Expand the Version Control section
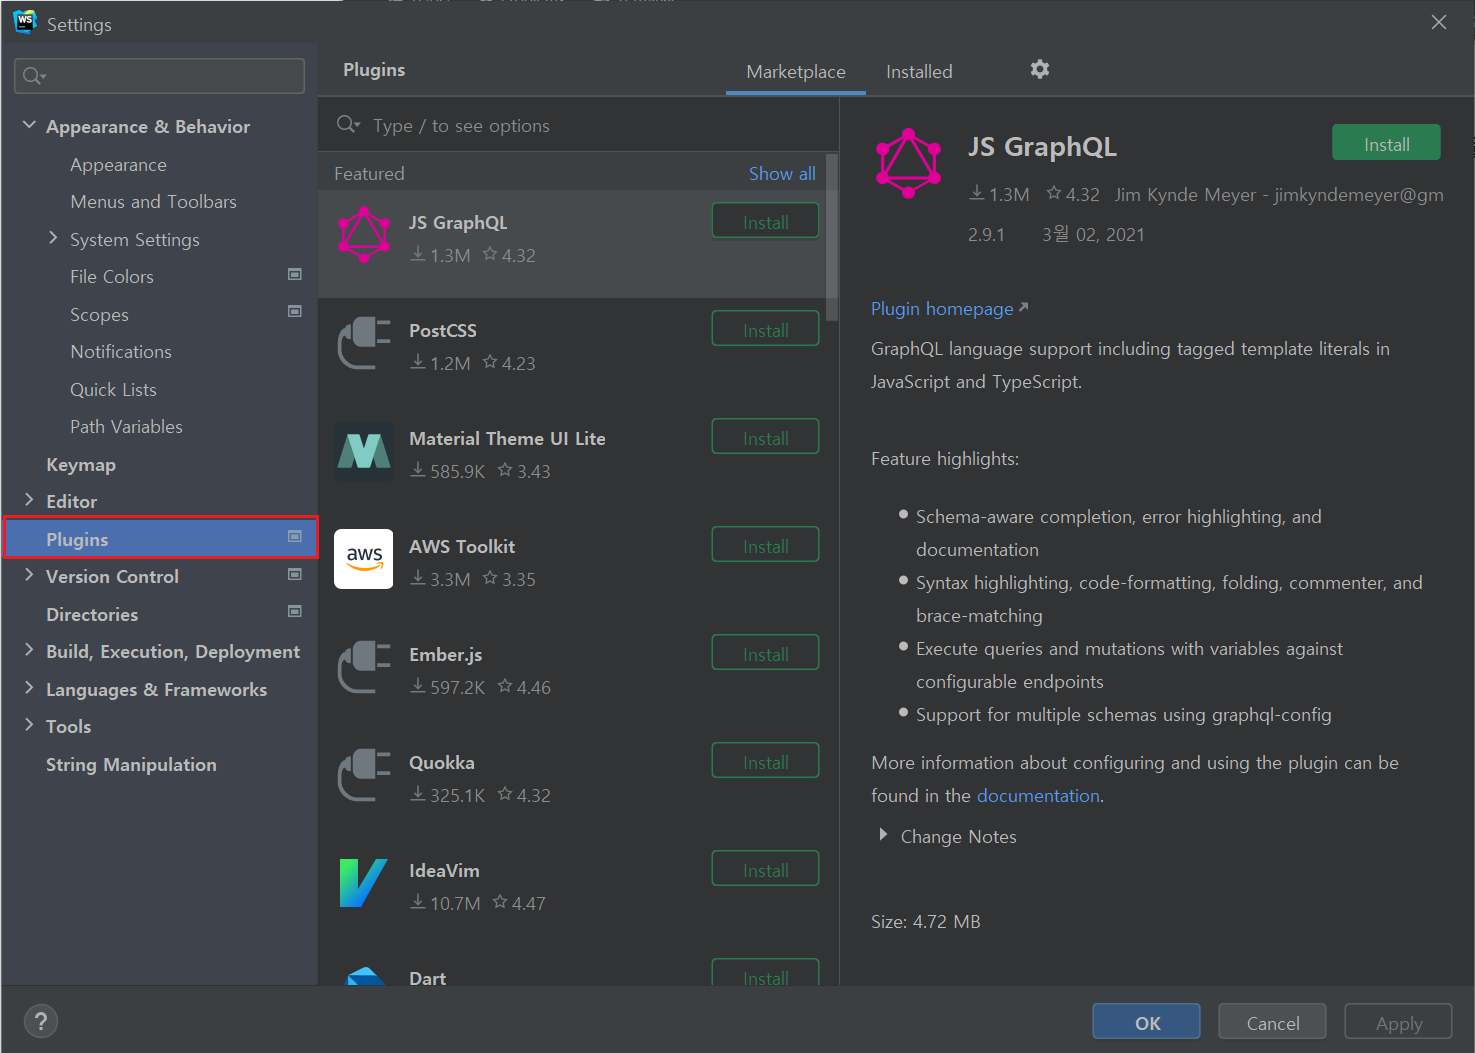Screen dimensions: 1475x1053 pyautogui.click(x=29, y=575)
